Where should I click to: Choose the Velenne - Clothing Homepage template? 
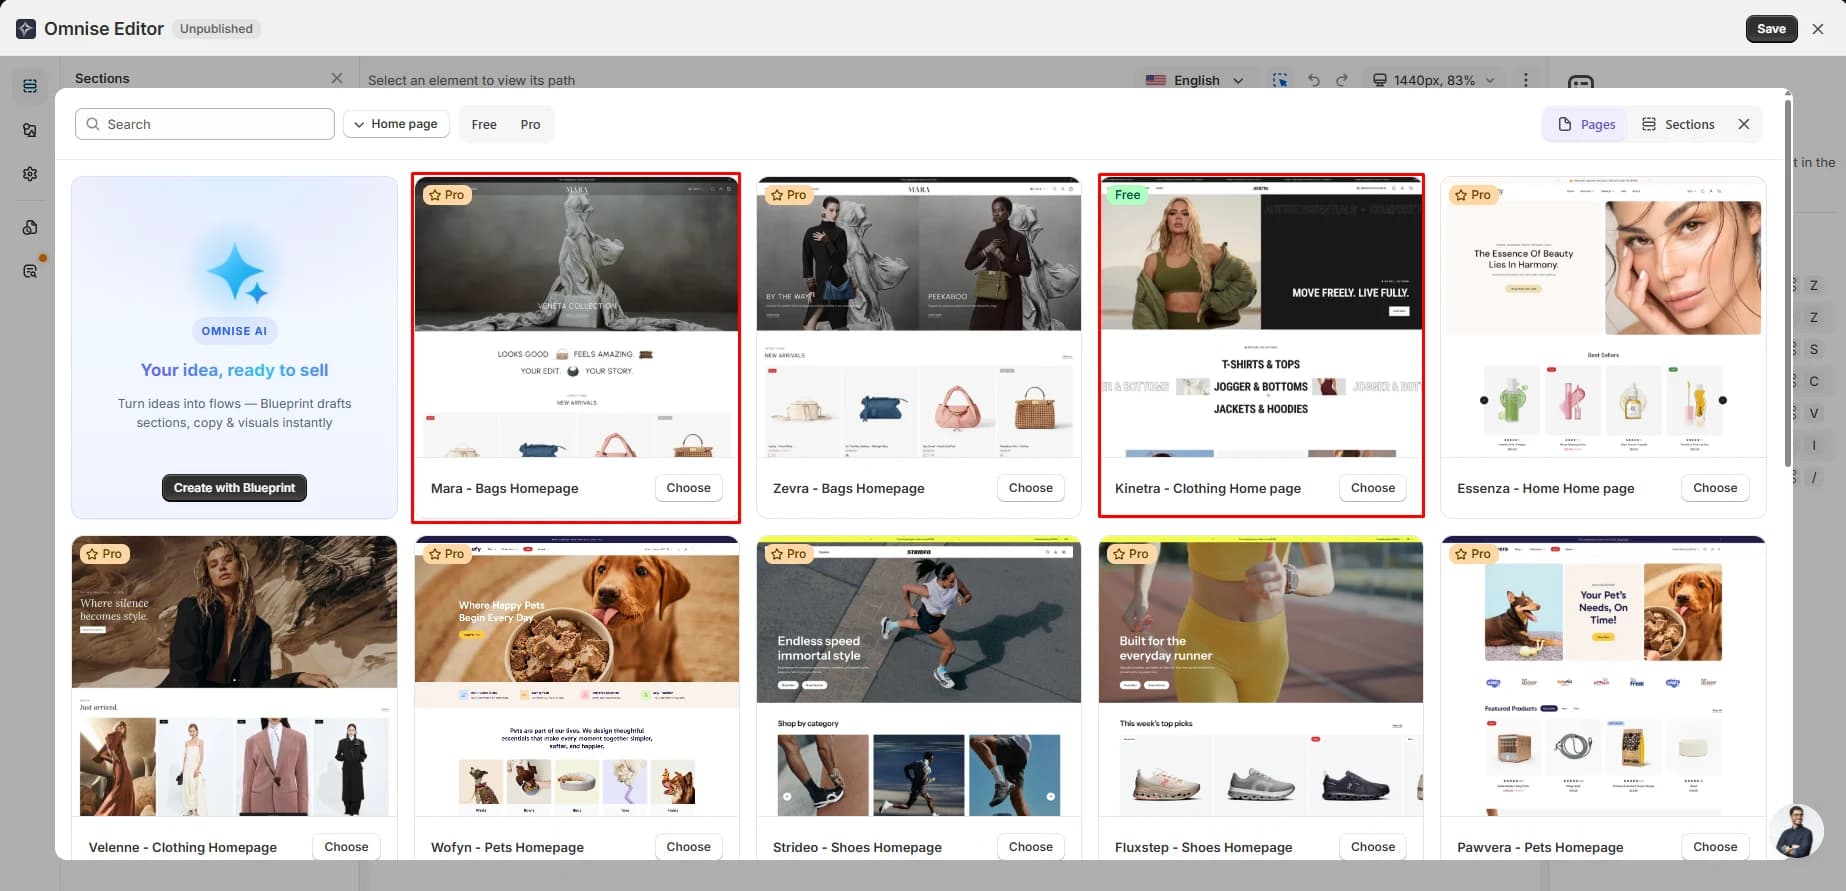[346, 846]
